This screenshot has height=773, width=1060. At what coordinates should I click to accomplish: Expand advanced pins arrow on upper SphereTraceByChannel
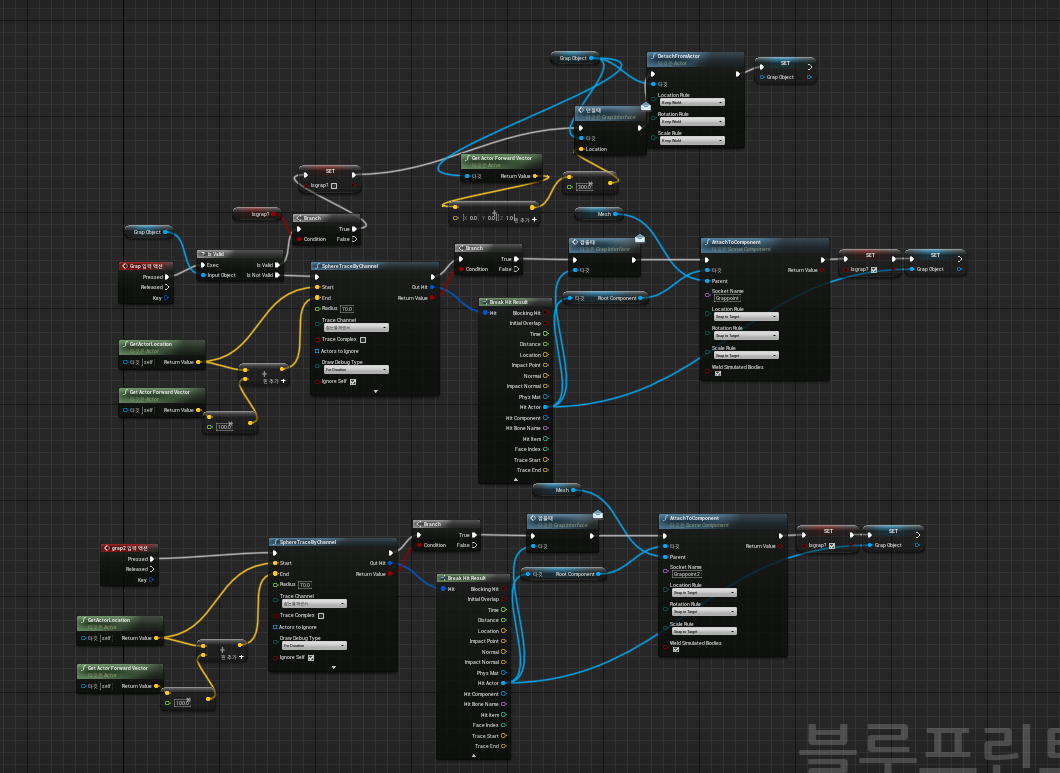(x=376, y=392)
